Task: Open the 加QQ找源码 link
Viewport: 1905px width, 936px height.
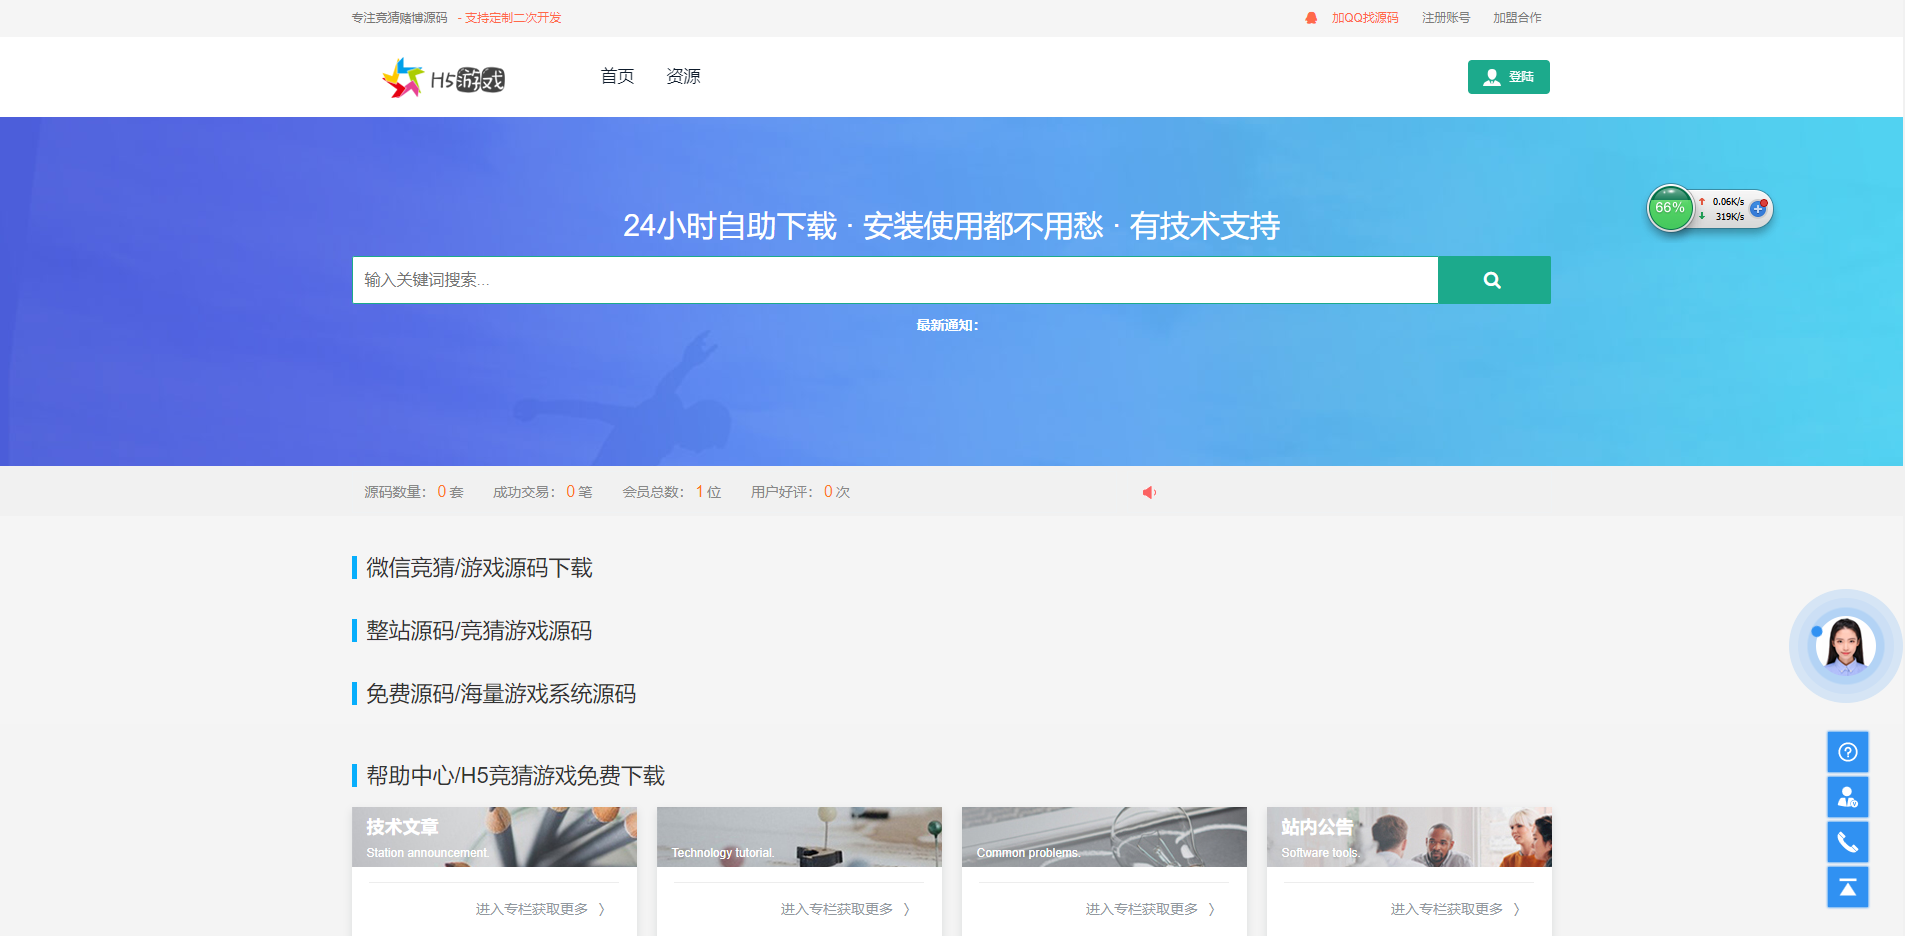Action: pos(1364,17)
